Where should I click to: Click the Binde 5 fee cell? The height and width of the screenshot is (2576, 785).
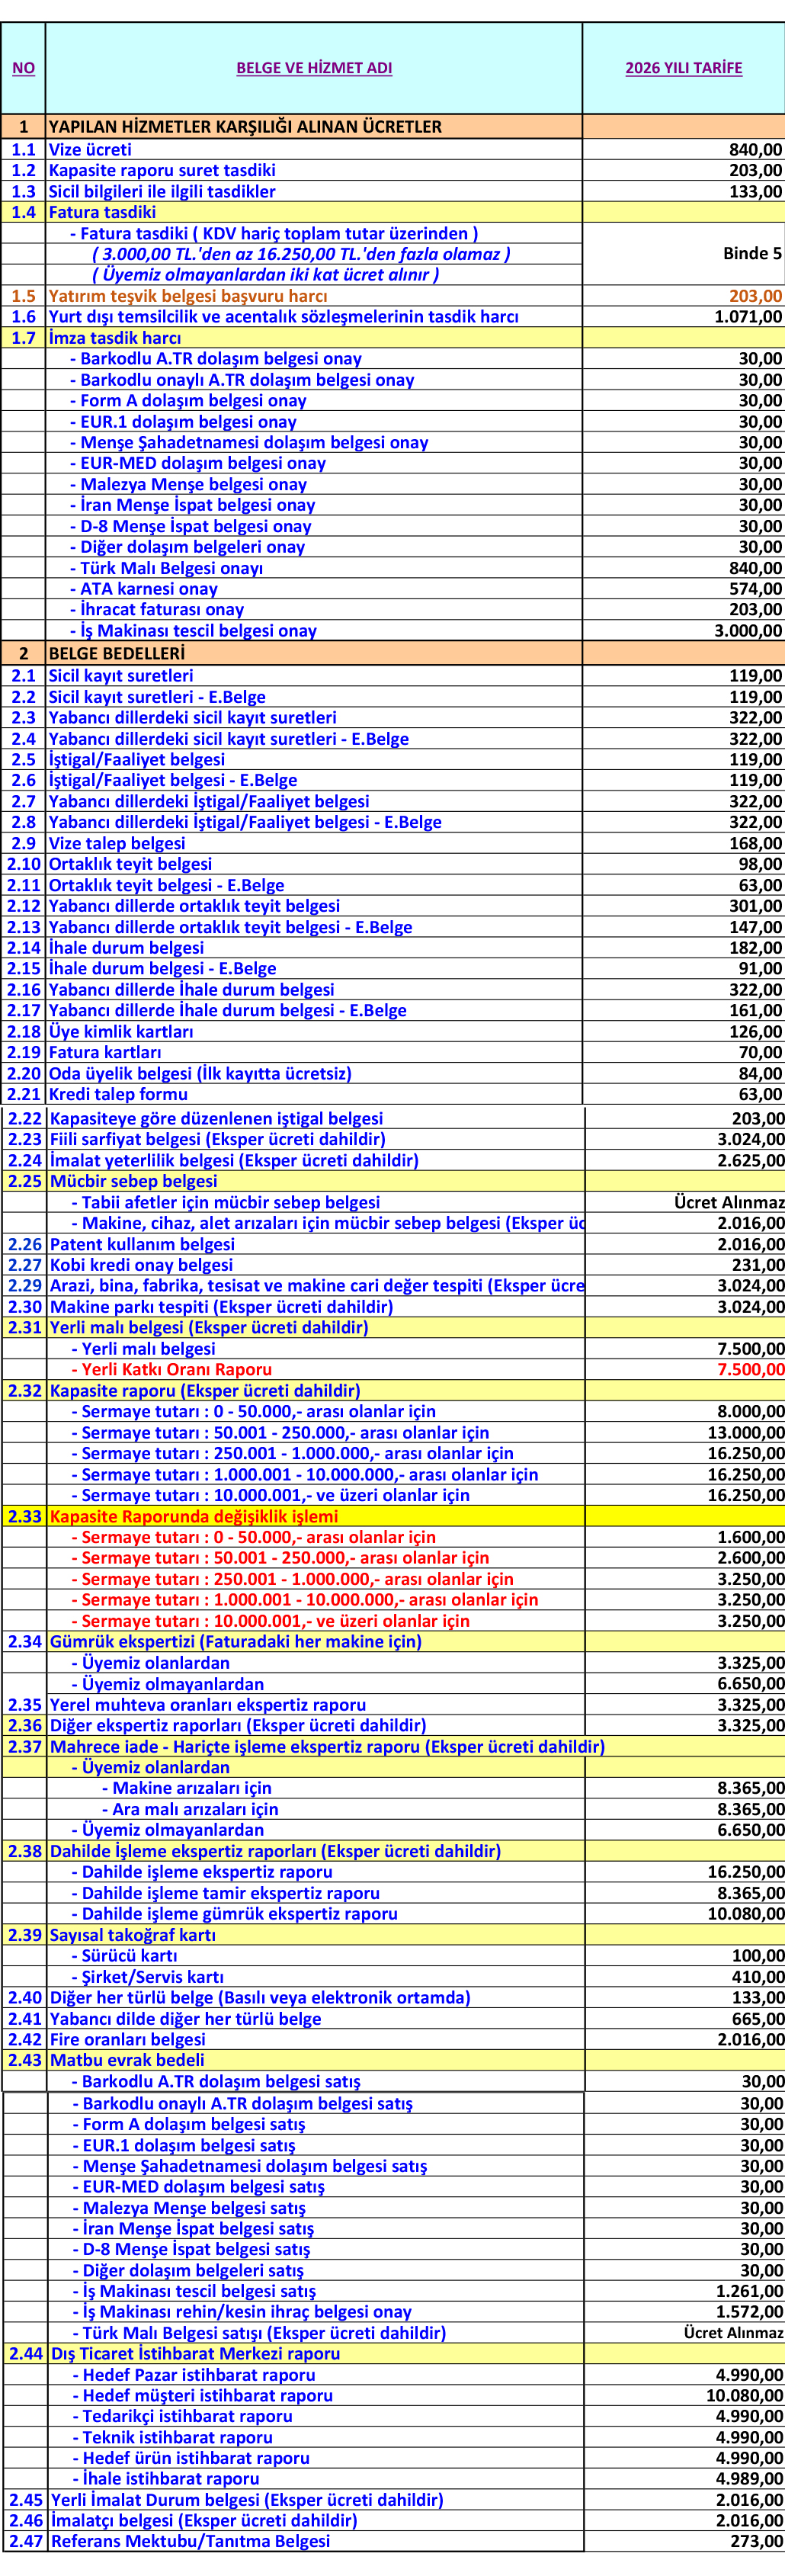[752, 253]
